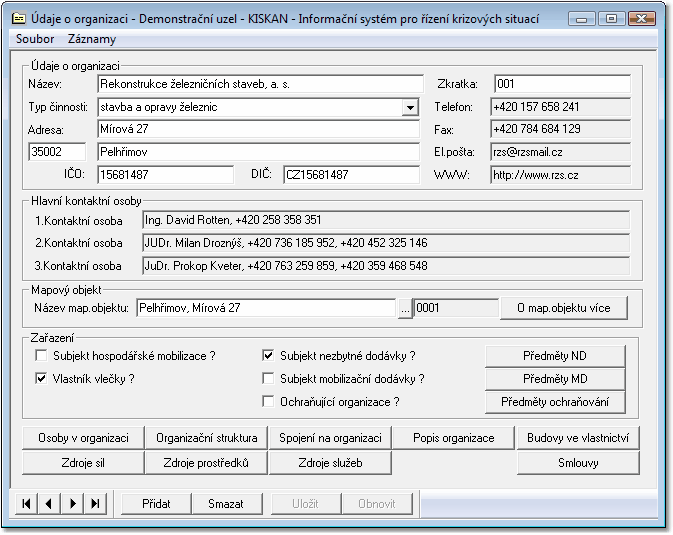Click the Obnovit button

coord(377,504)
